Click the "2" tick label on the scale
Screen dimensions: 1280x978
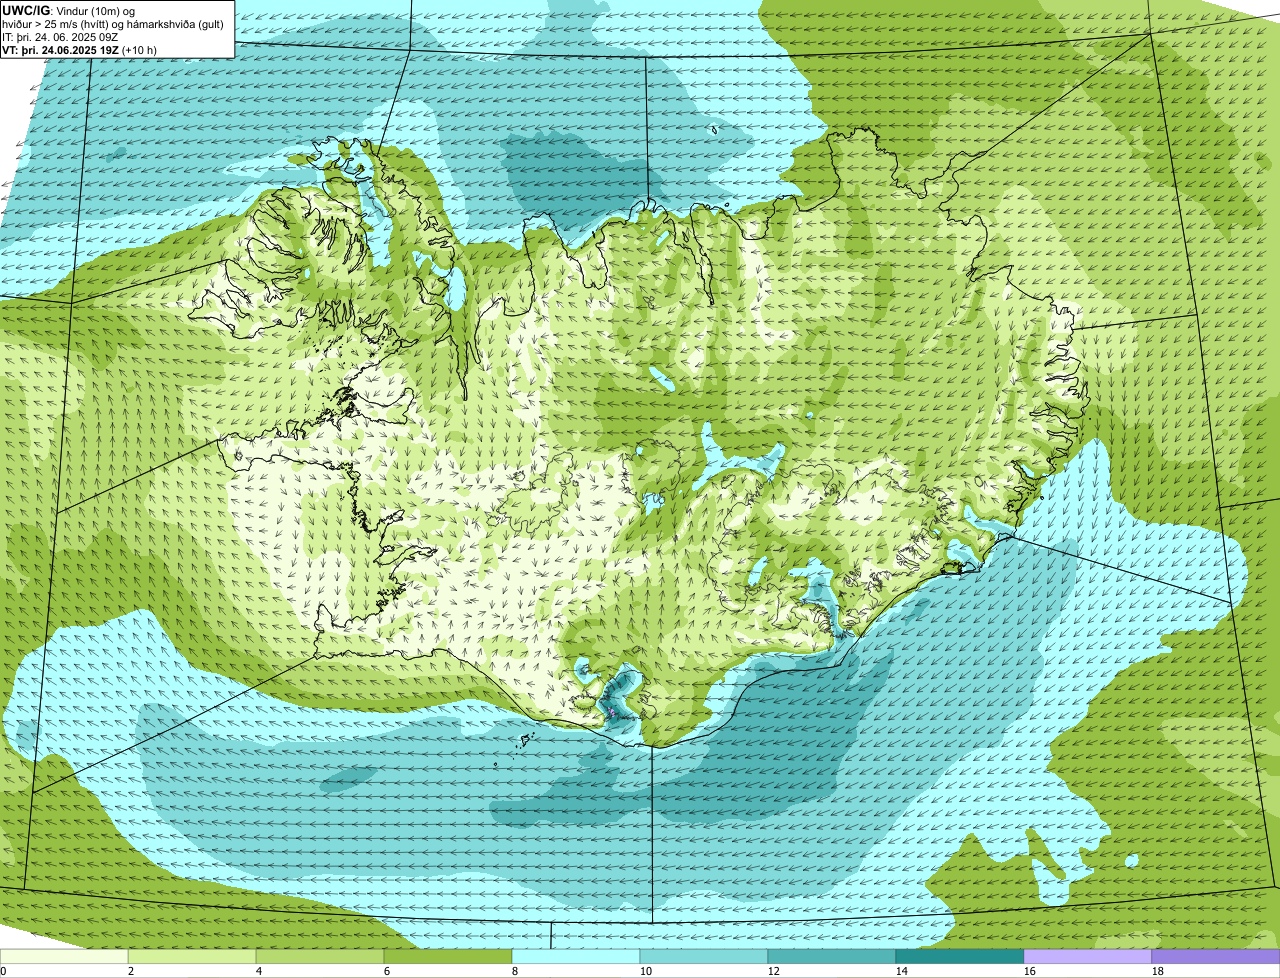[131, 971]
